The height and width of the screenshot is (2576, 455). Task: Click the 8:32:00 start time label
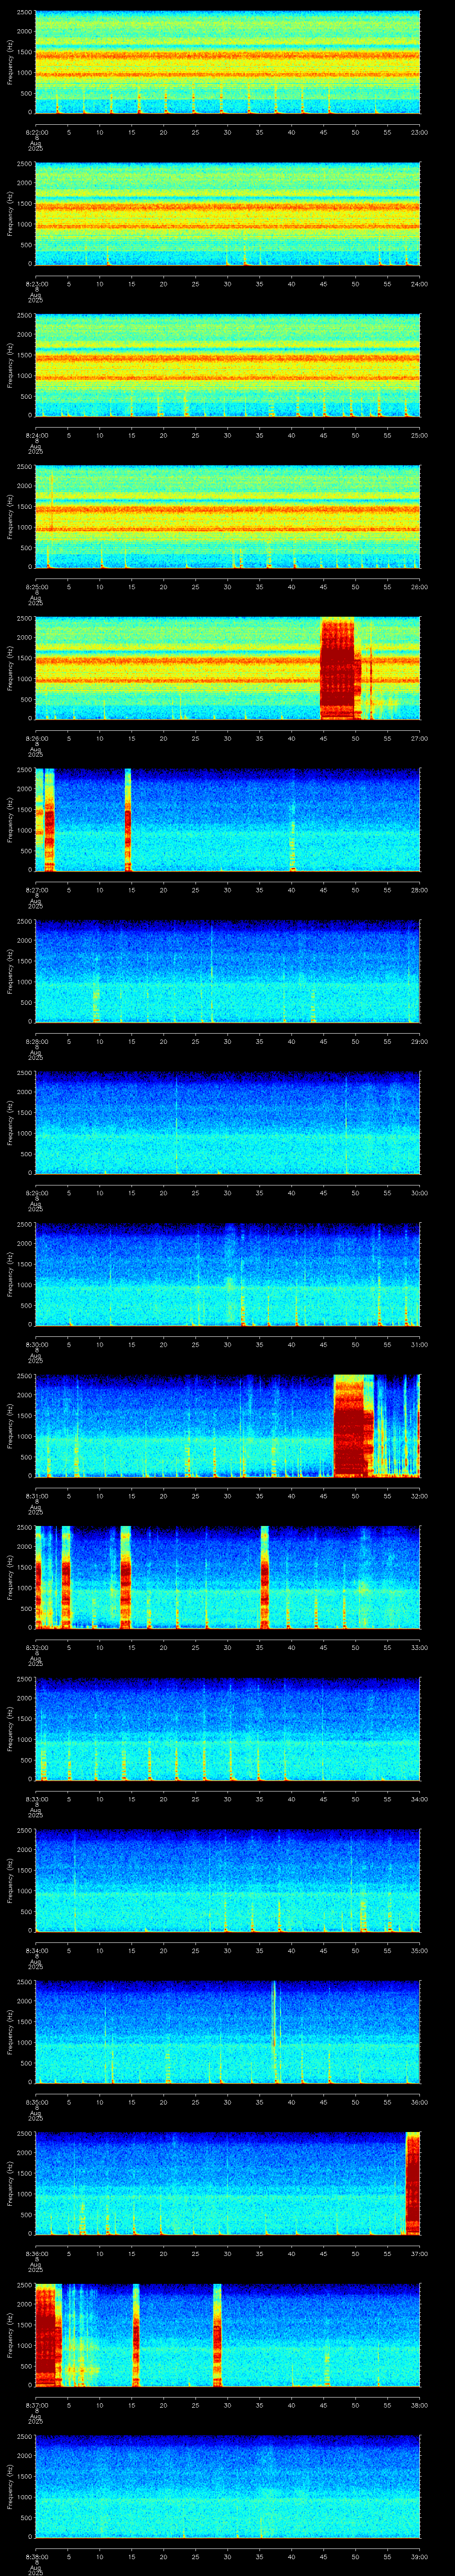click(x=35, y=1648)
